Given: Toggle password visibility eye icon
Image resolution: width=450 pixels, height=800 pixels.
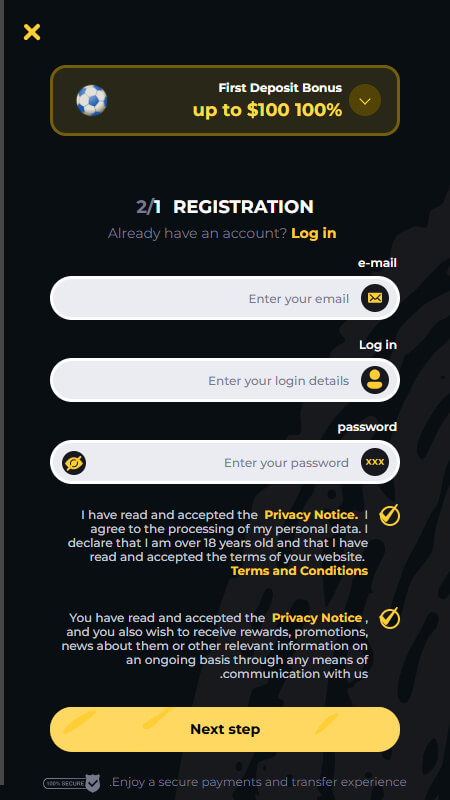Looking at the screenshot, I should point(74,463).
